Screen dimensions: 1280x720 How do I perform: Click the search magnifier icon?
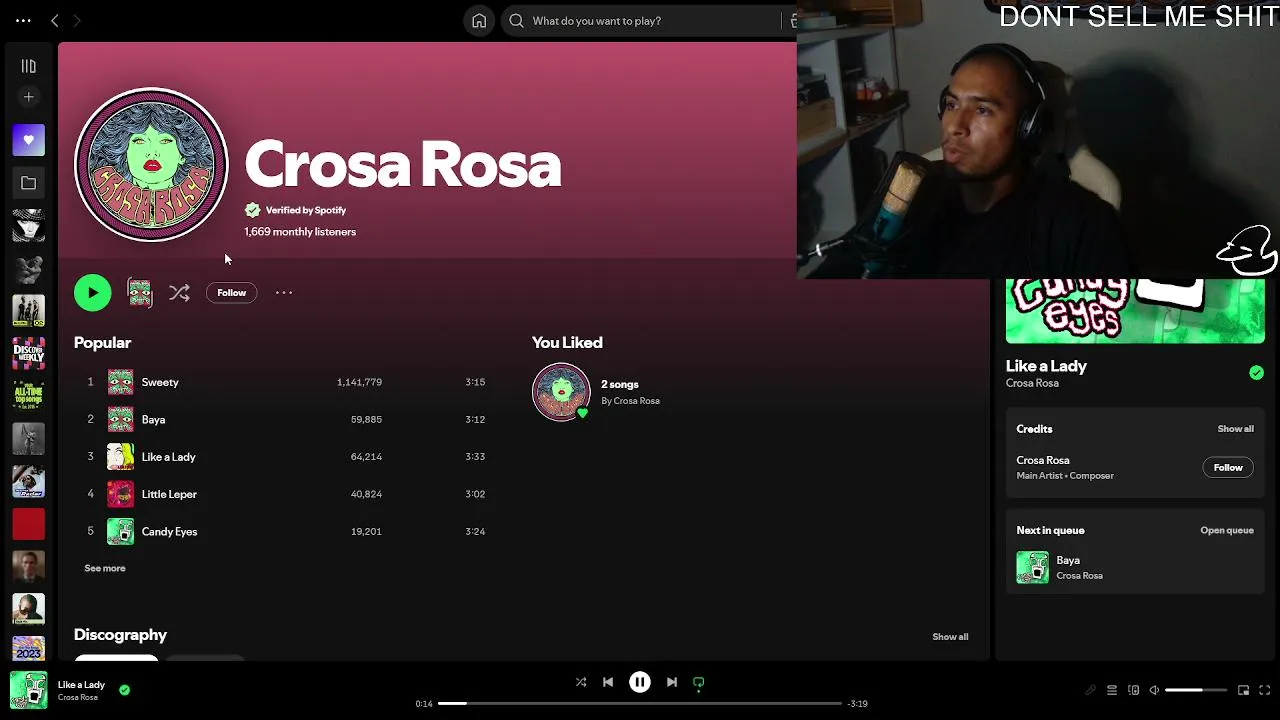(x=516, y=20)
